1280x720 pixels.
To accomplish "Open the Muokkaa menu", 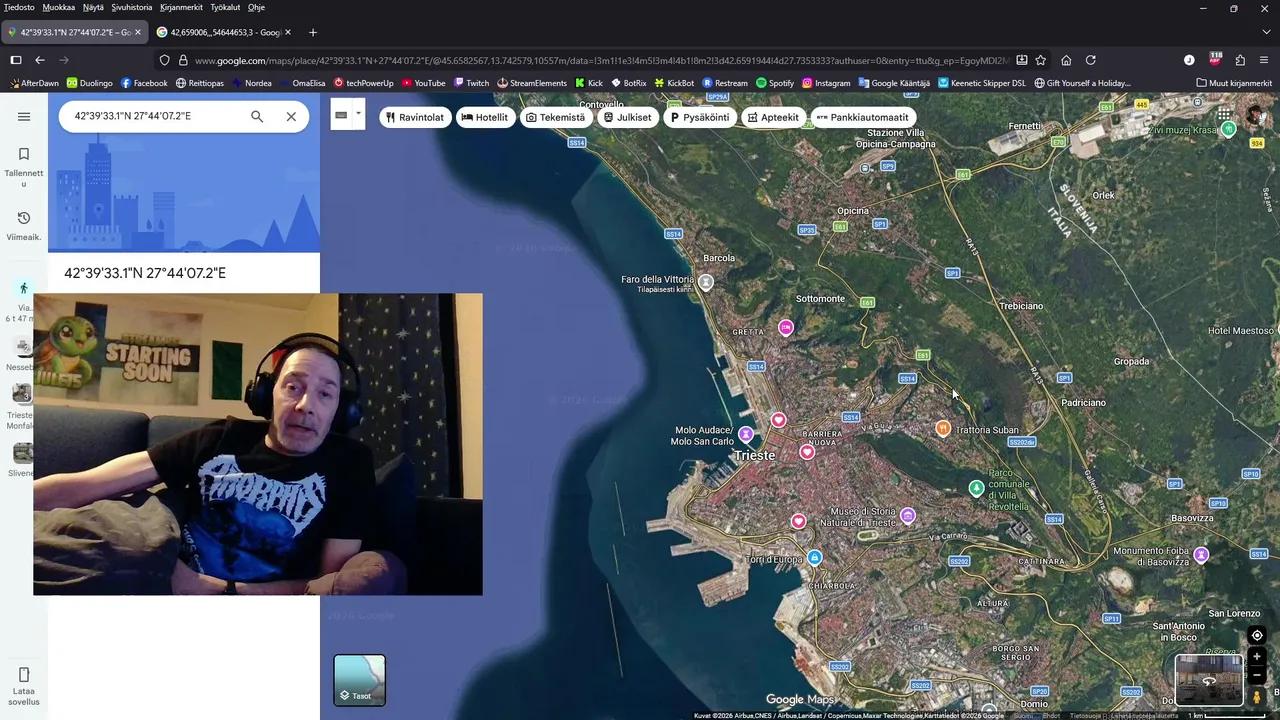I will click(x=59, y=7).
